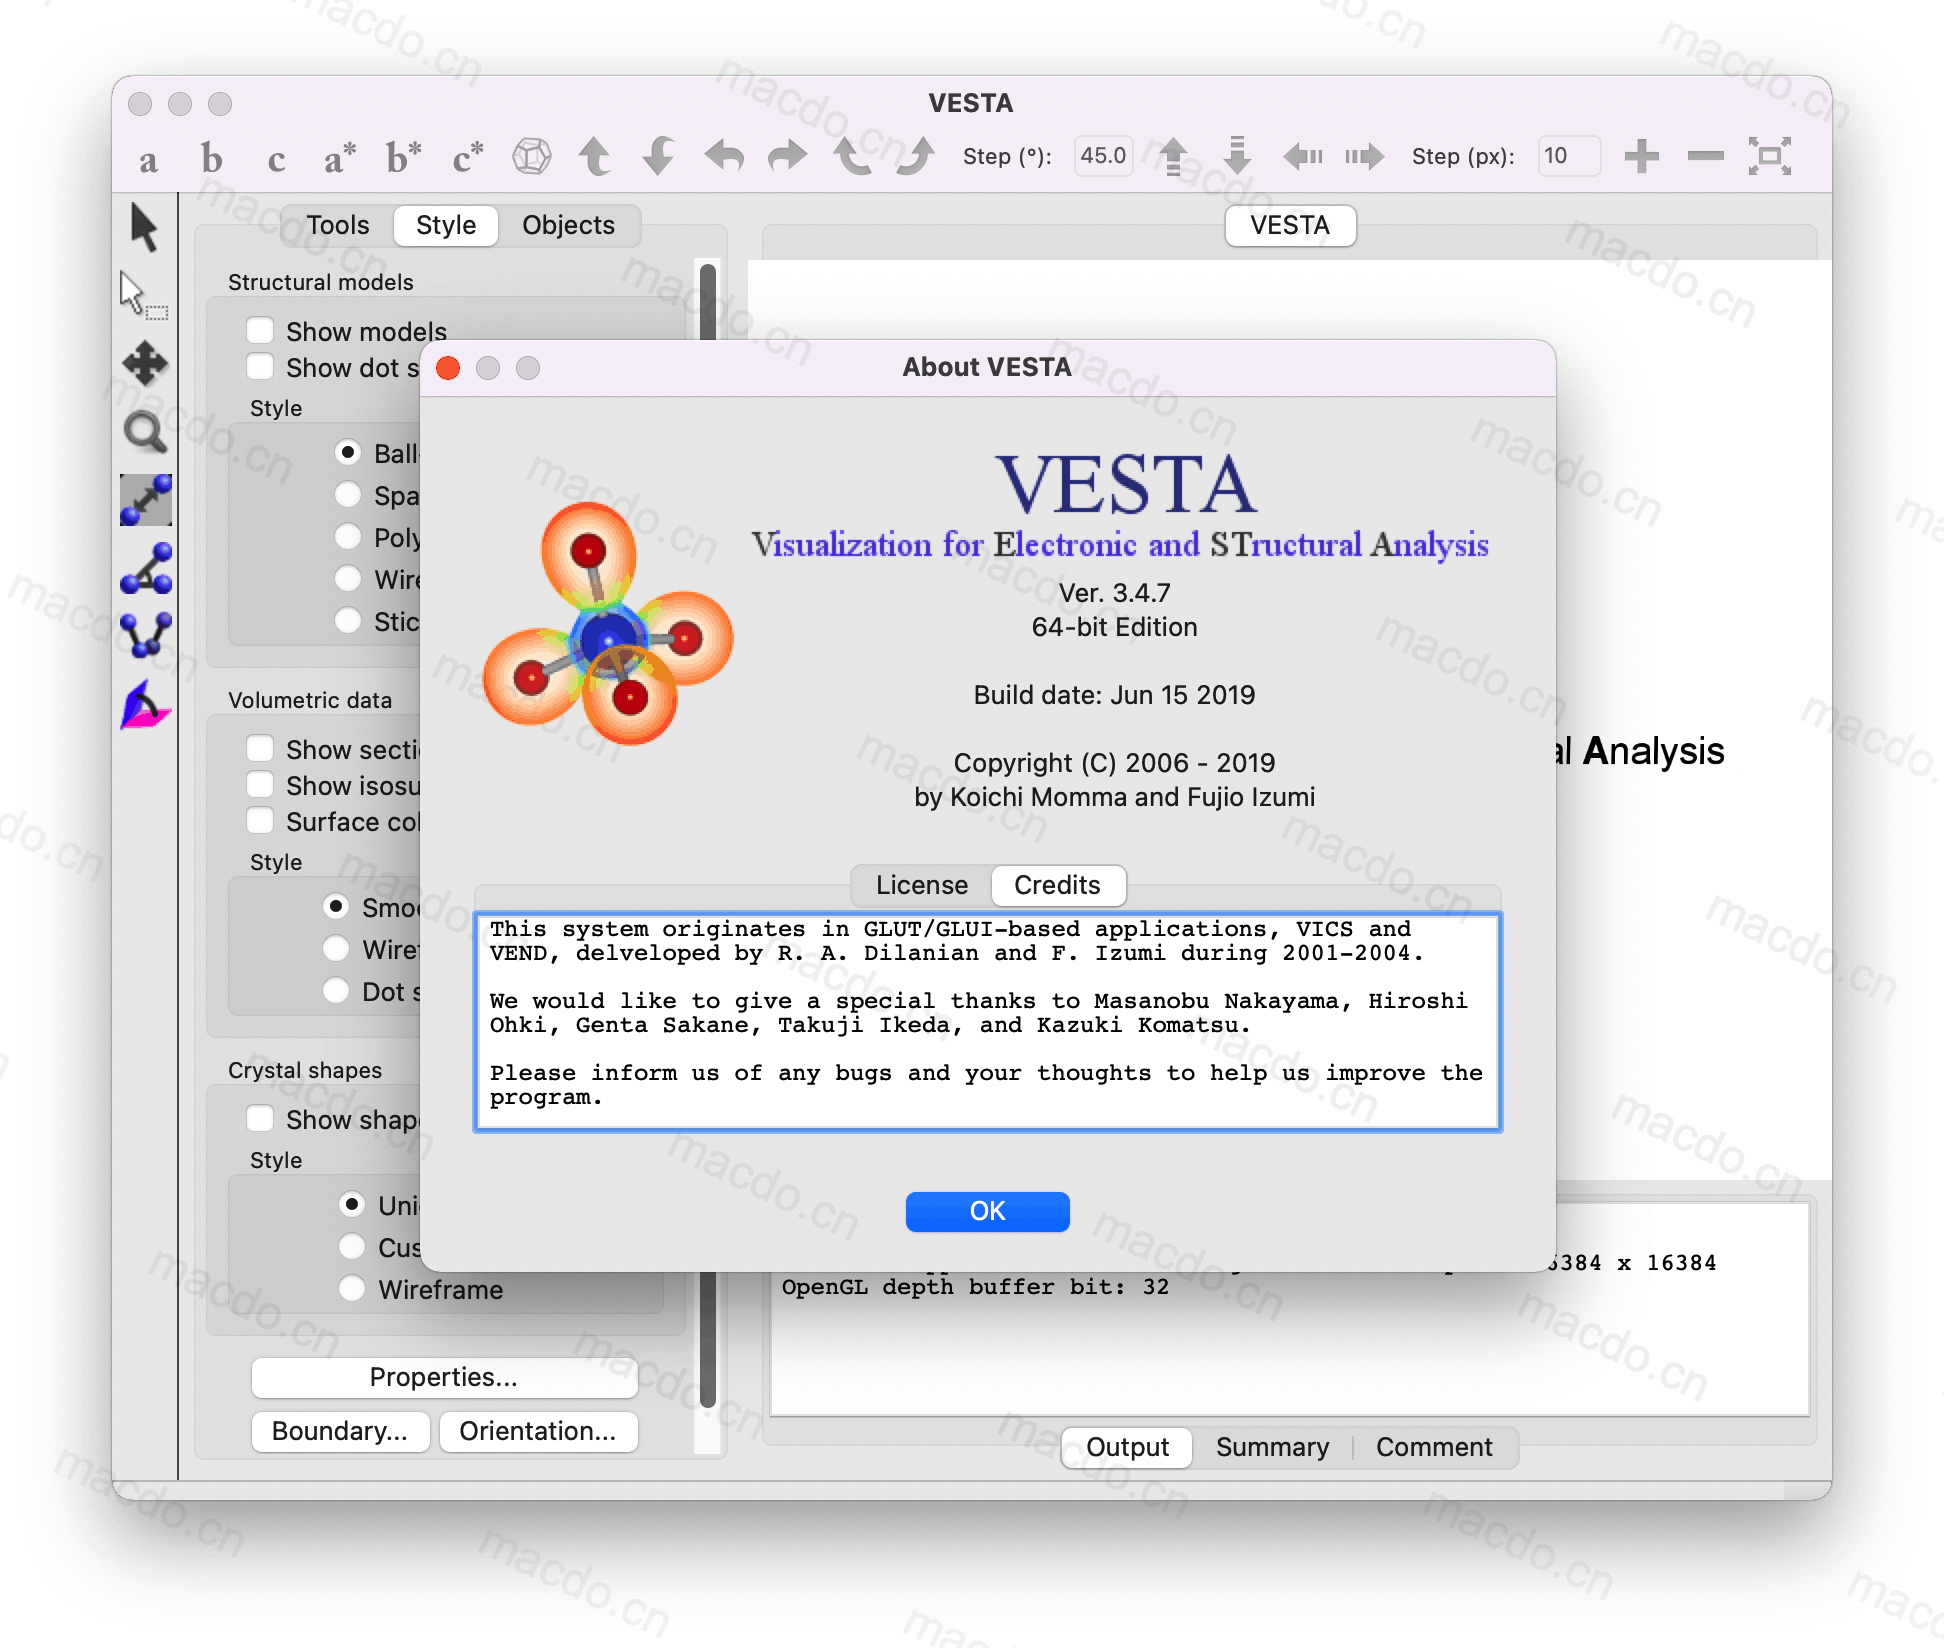The image size is (1944, 1648).
Task: Click the Step (px) input field
Action: (x=1569, y=156)
